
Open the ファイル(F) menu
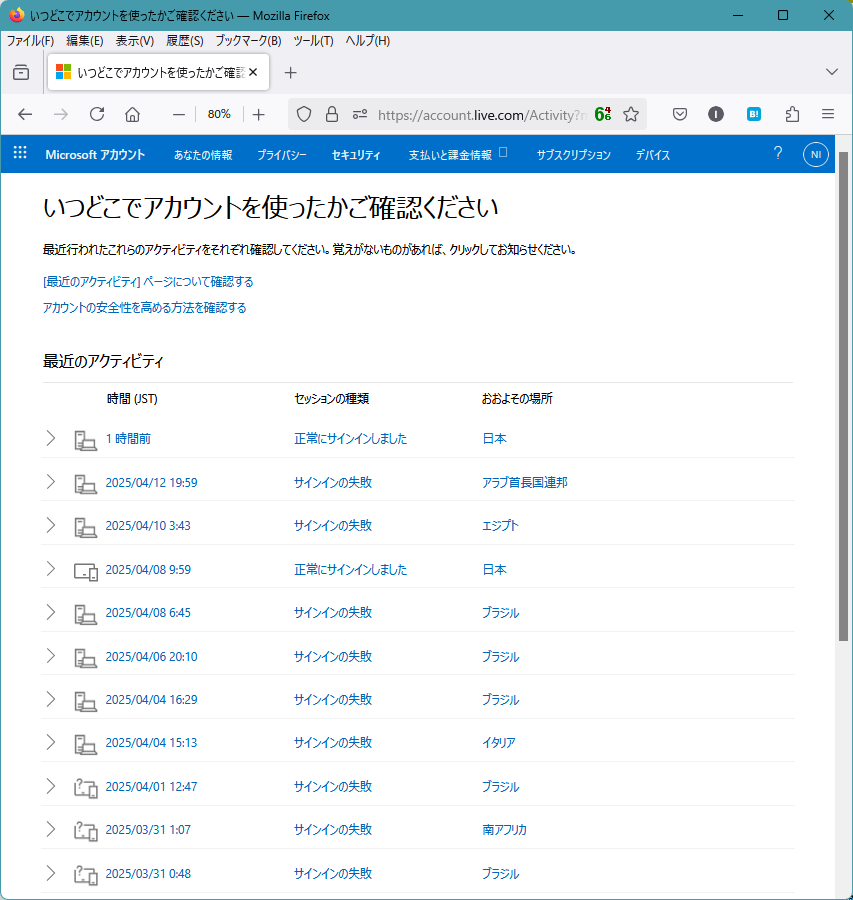(x=30, y=41)
